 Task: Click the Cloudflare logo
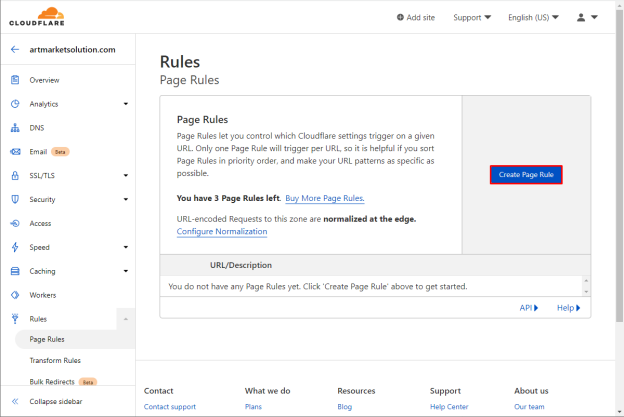pos(37,17)
